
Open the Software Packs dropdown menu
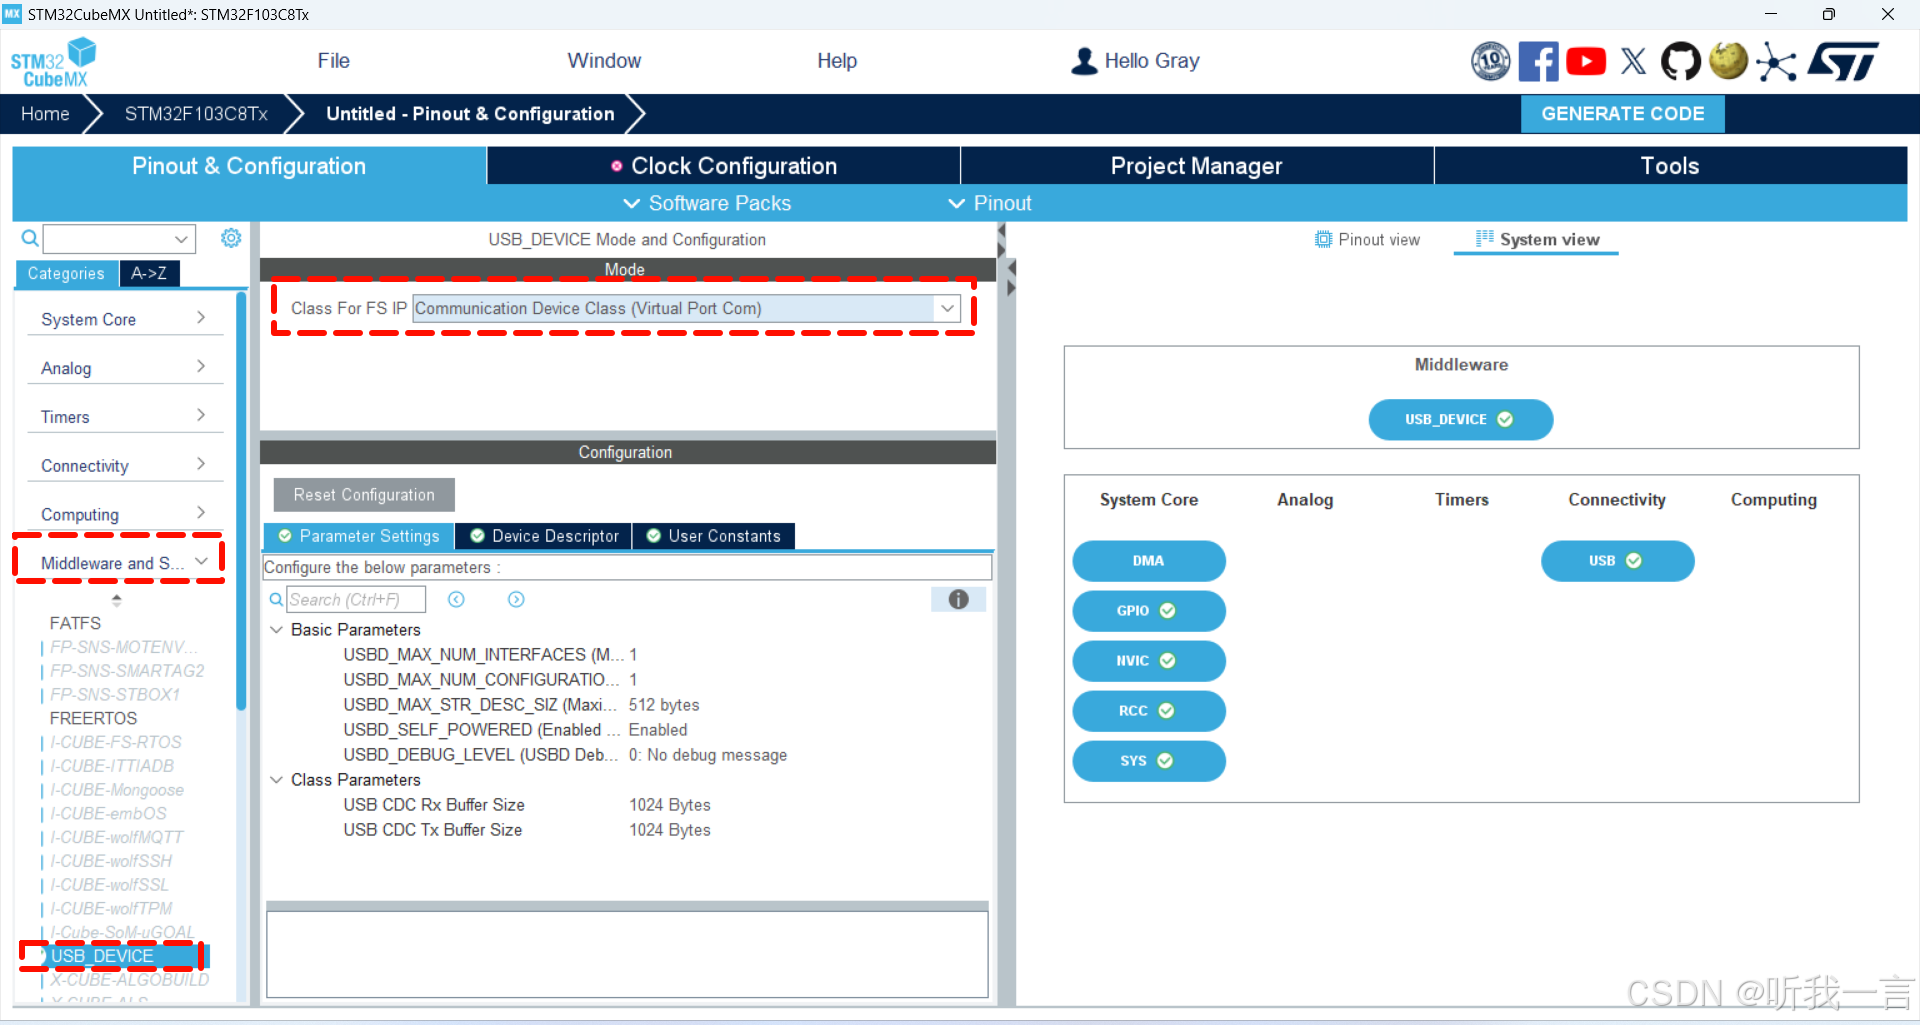coord(707,203)
